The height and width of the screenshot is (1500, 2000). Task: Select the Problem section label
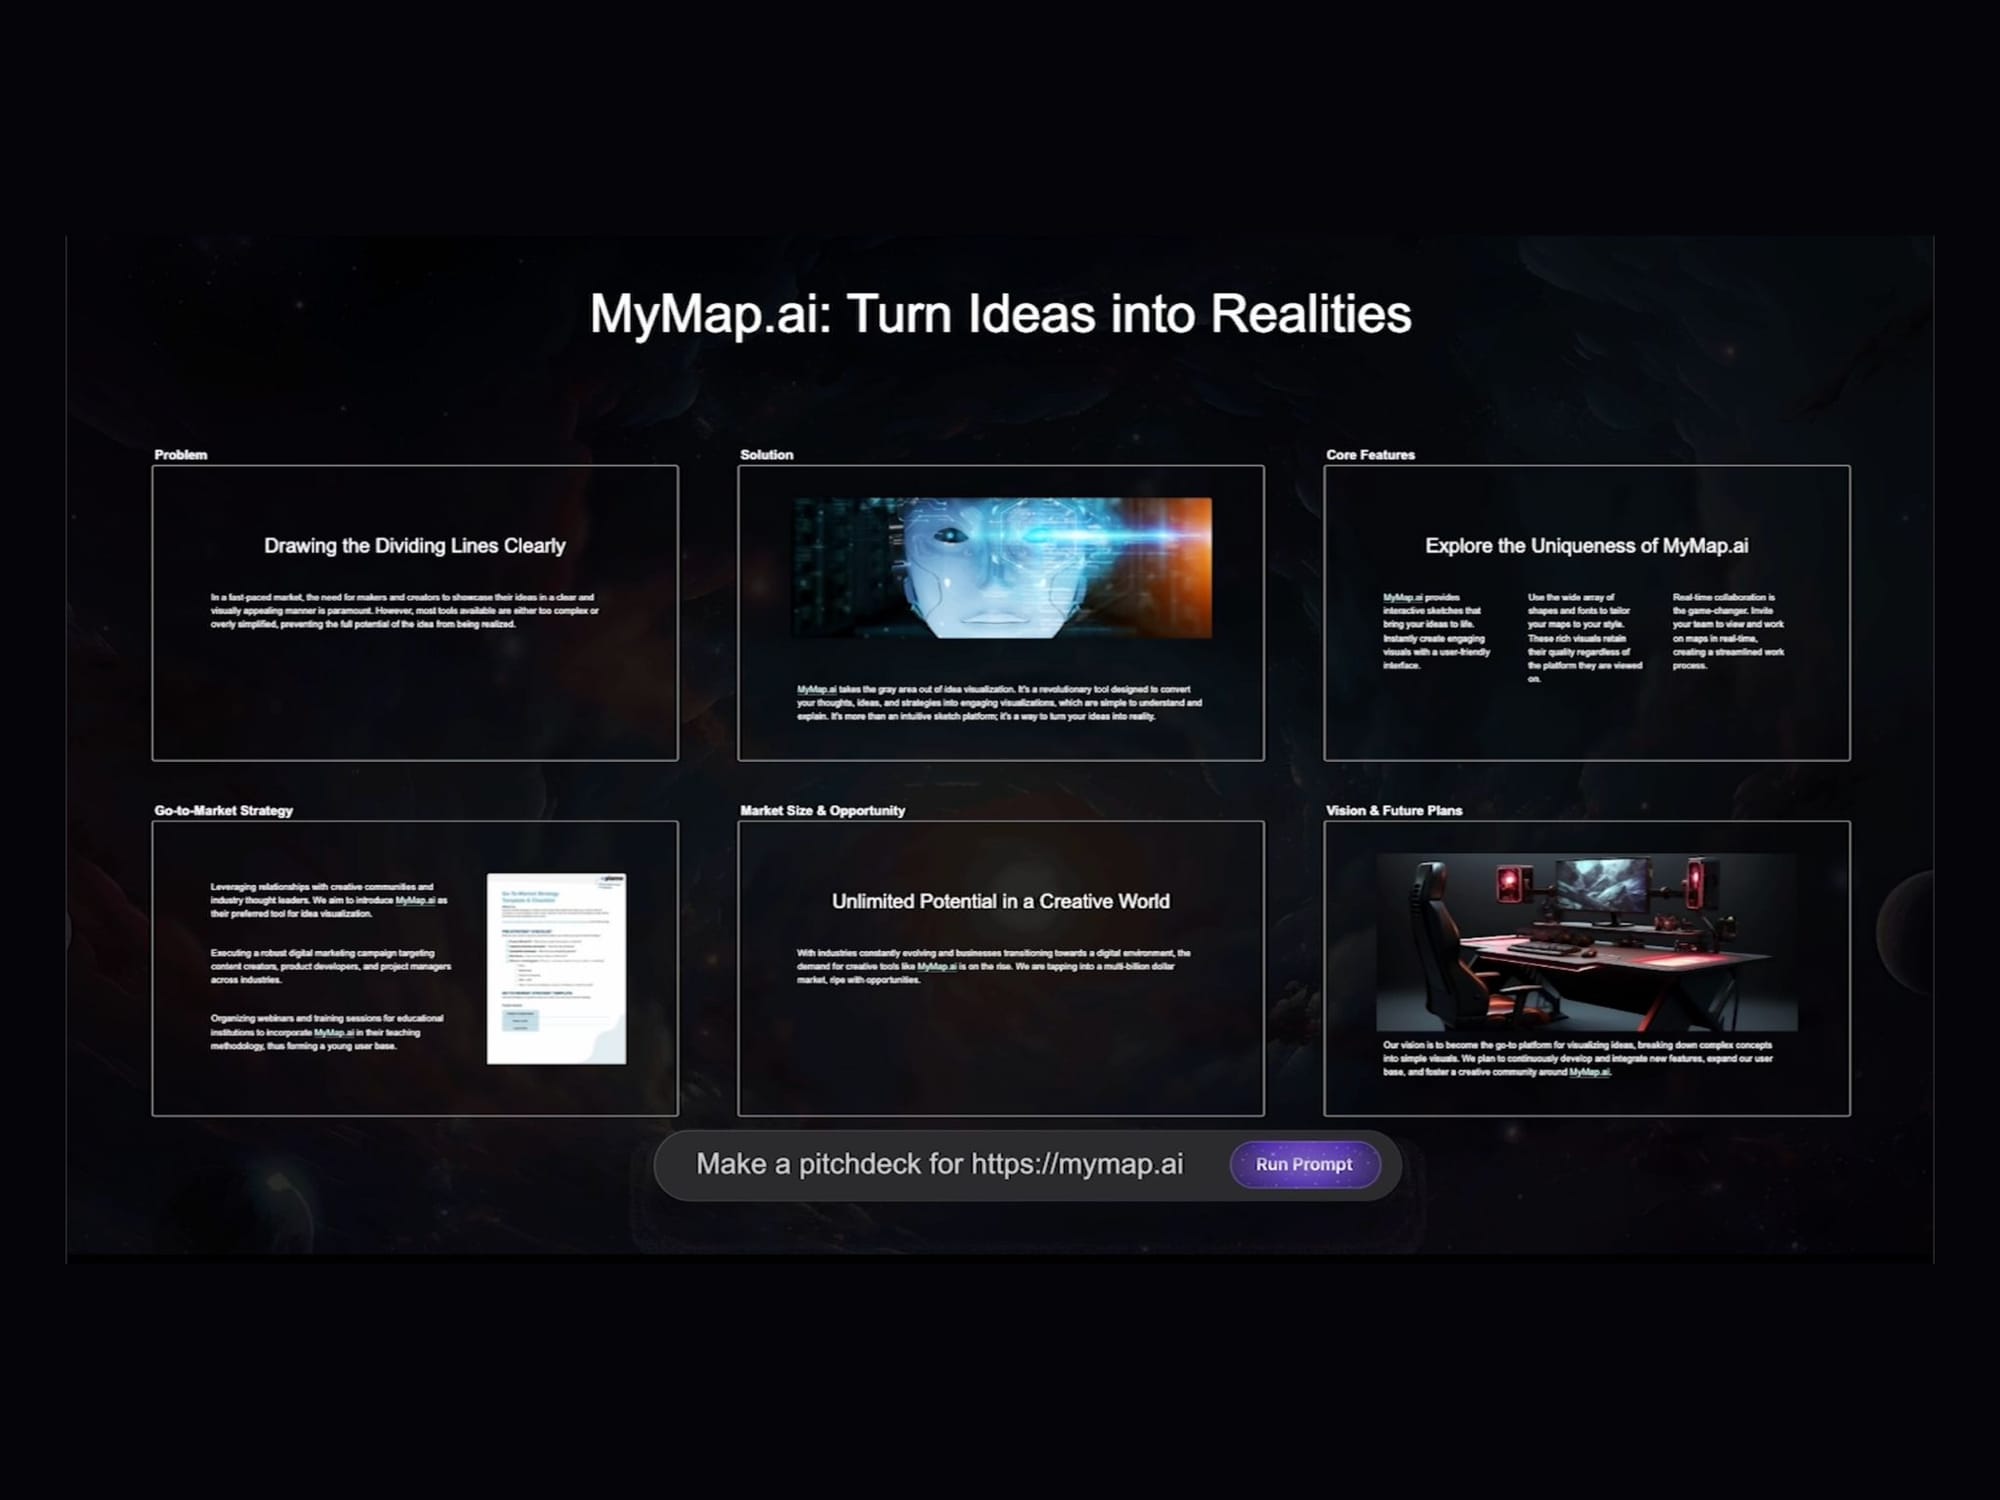coord(180,455)
